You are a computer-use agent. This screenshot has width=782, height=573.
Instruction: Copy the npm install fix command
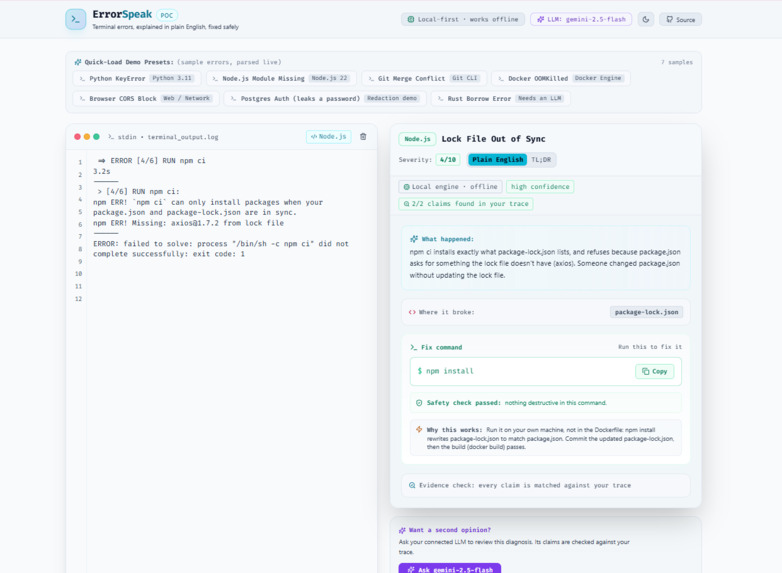654,372
